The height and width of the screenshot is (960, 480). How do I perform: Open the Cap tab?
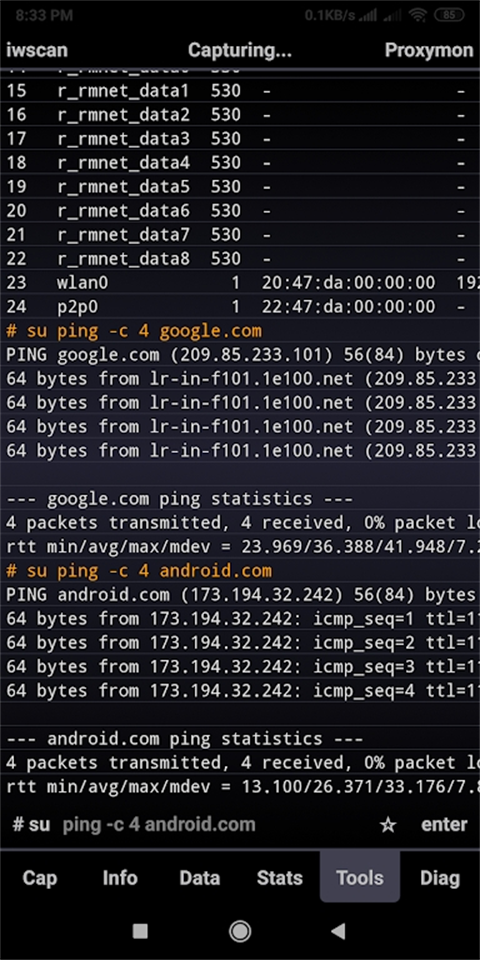40,878
